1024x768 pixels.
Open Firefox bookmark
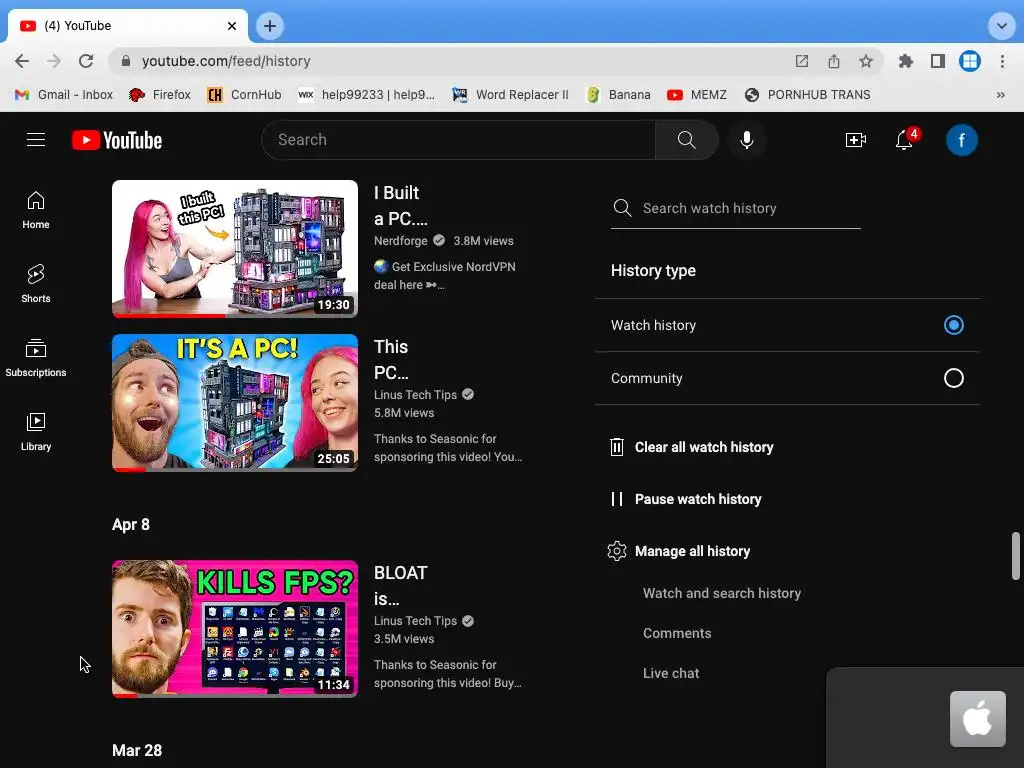[160, 95]
